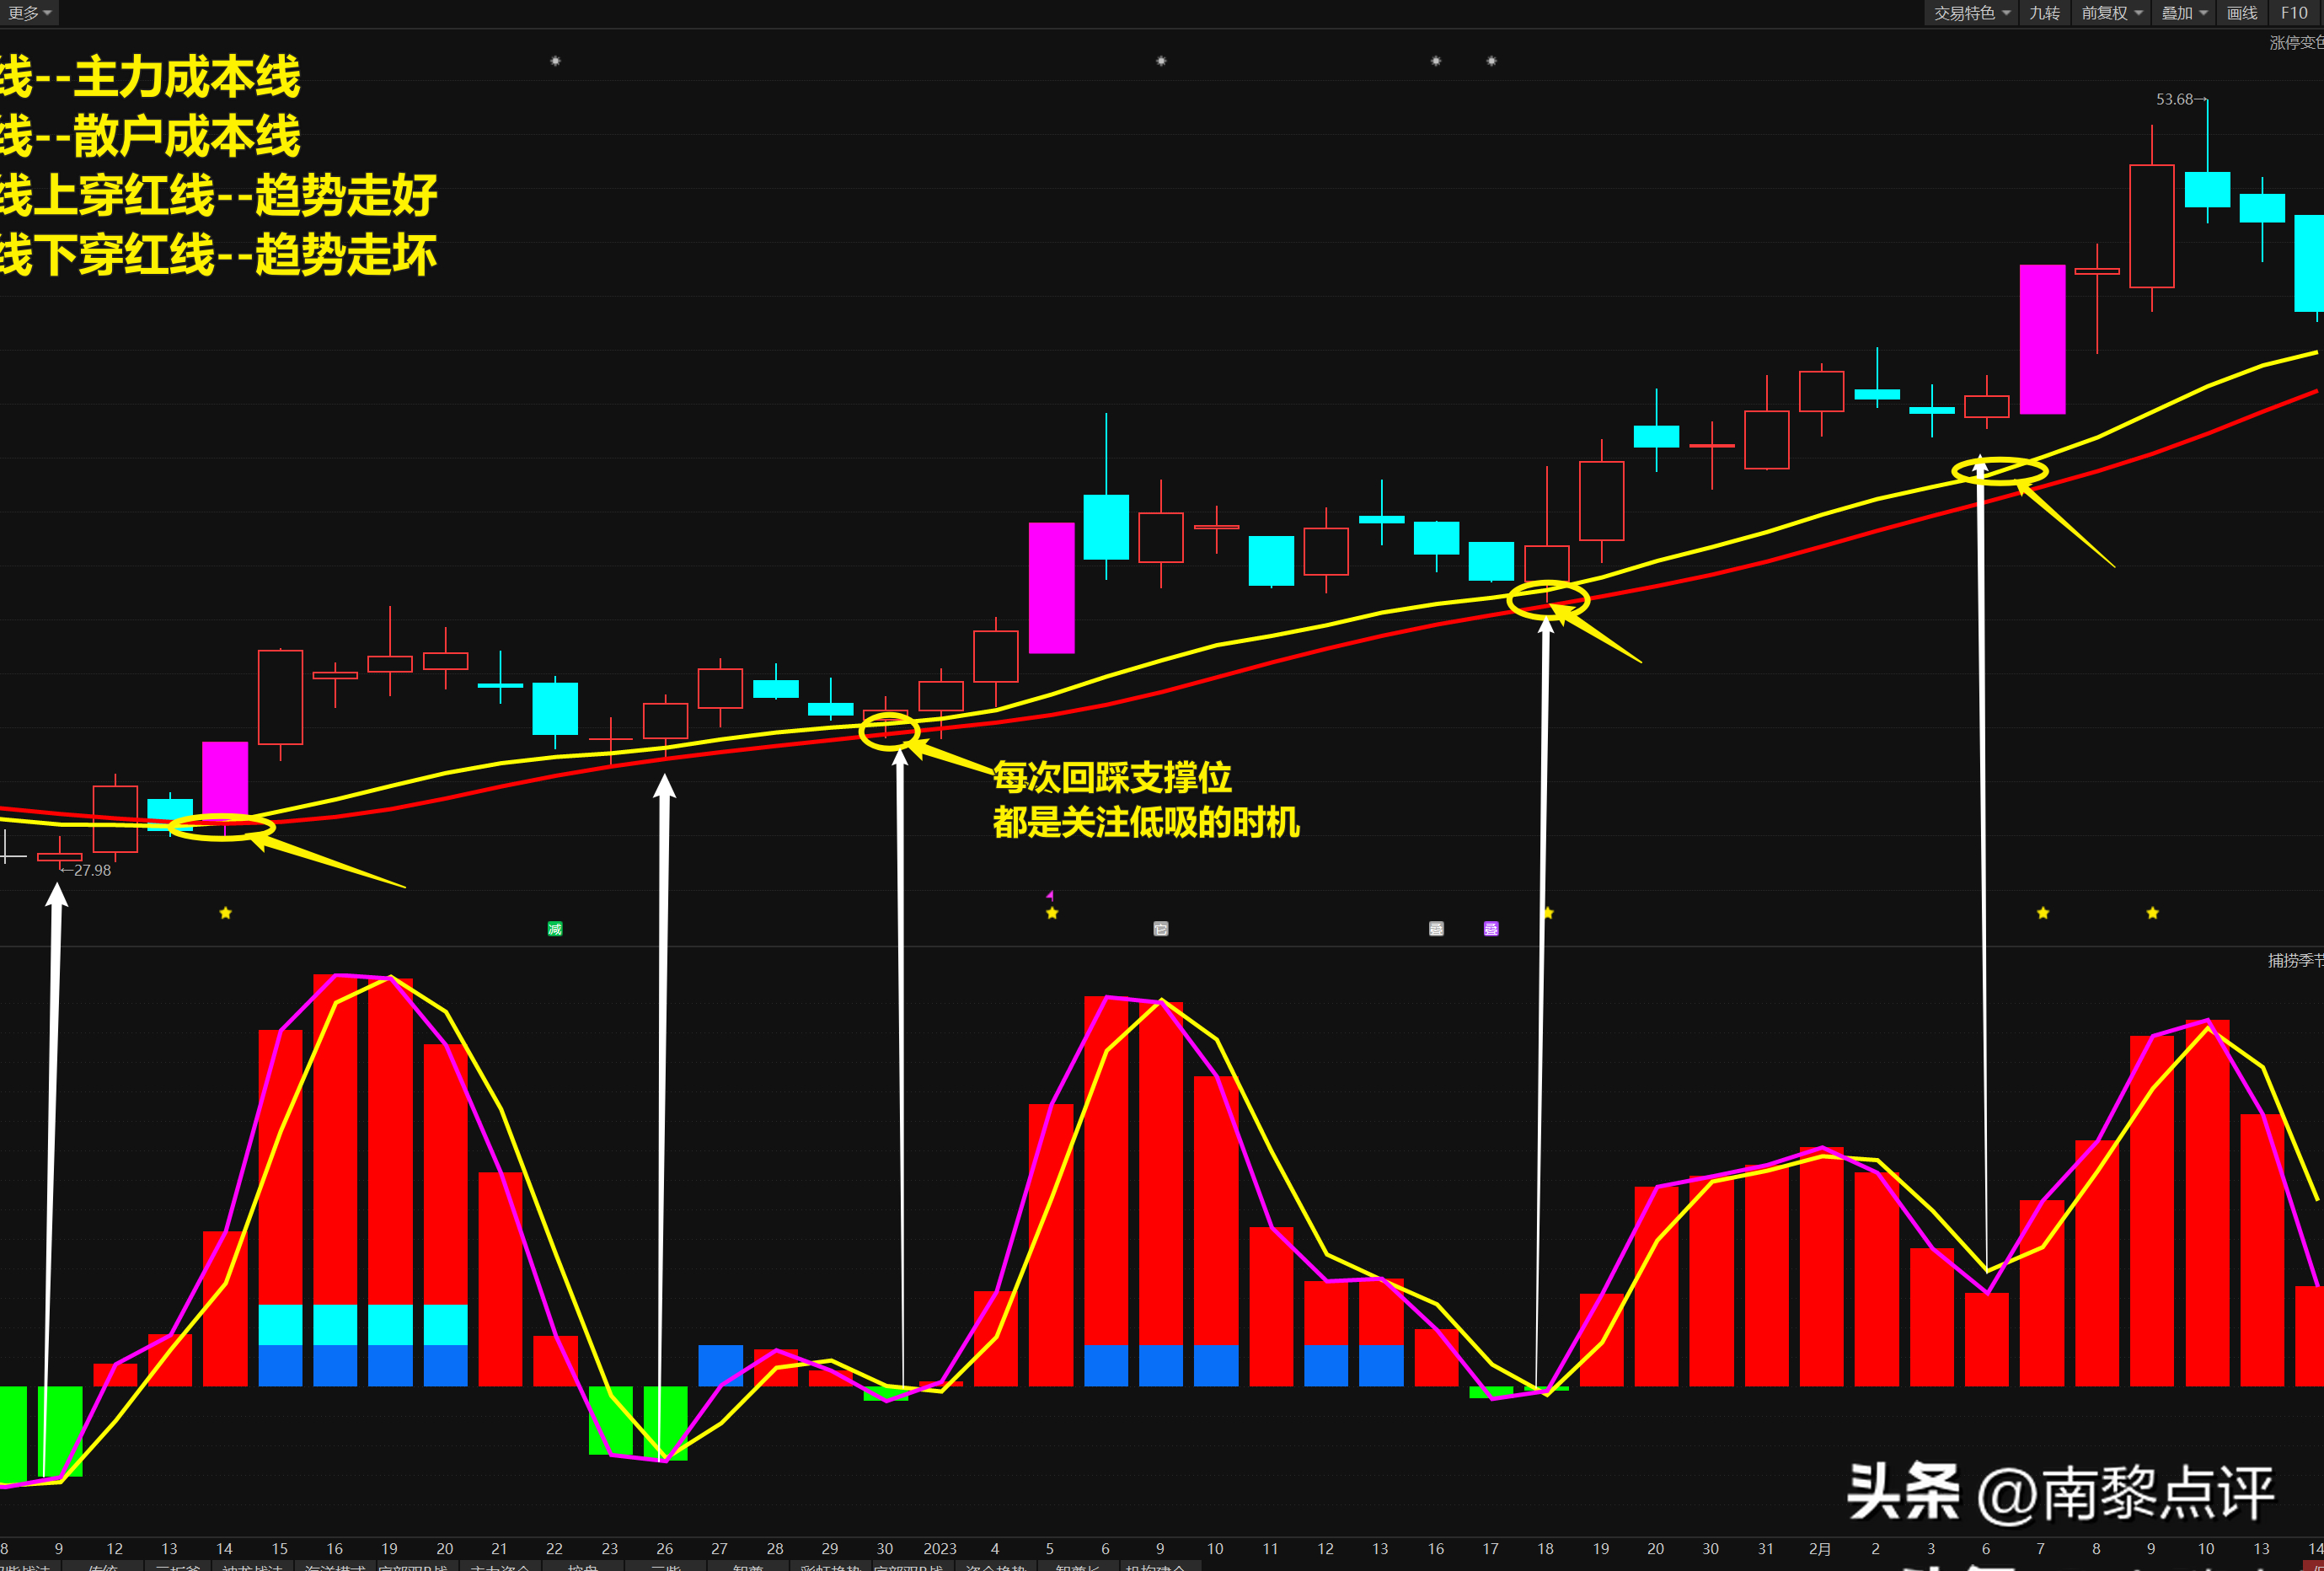Select the tallest magenta candle near 53.68 high
Screen dimensions: 2324x1571
click(2042, 339)
